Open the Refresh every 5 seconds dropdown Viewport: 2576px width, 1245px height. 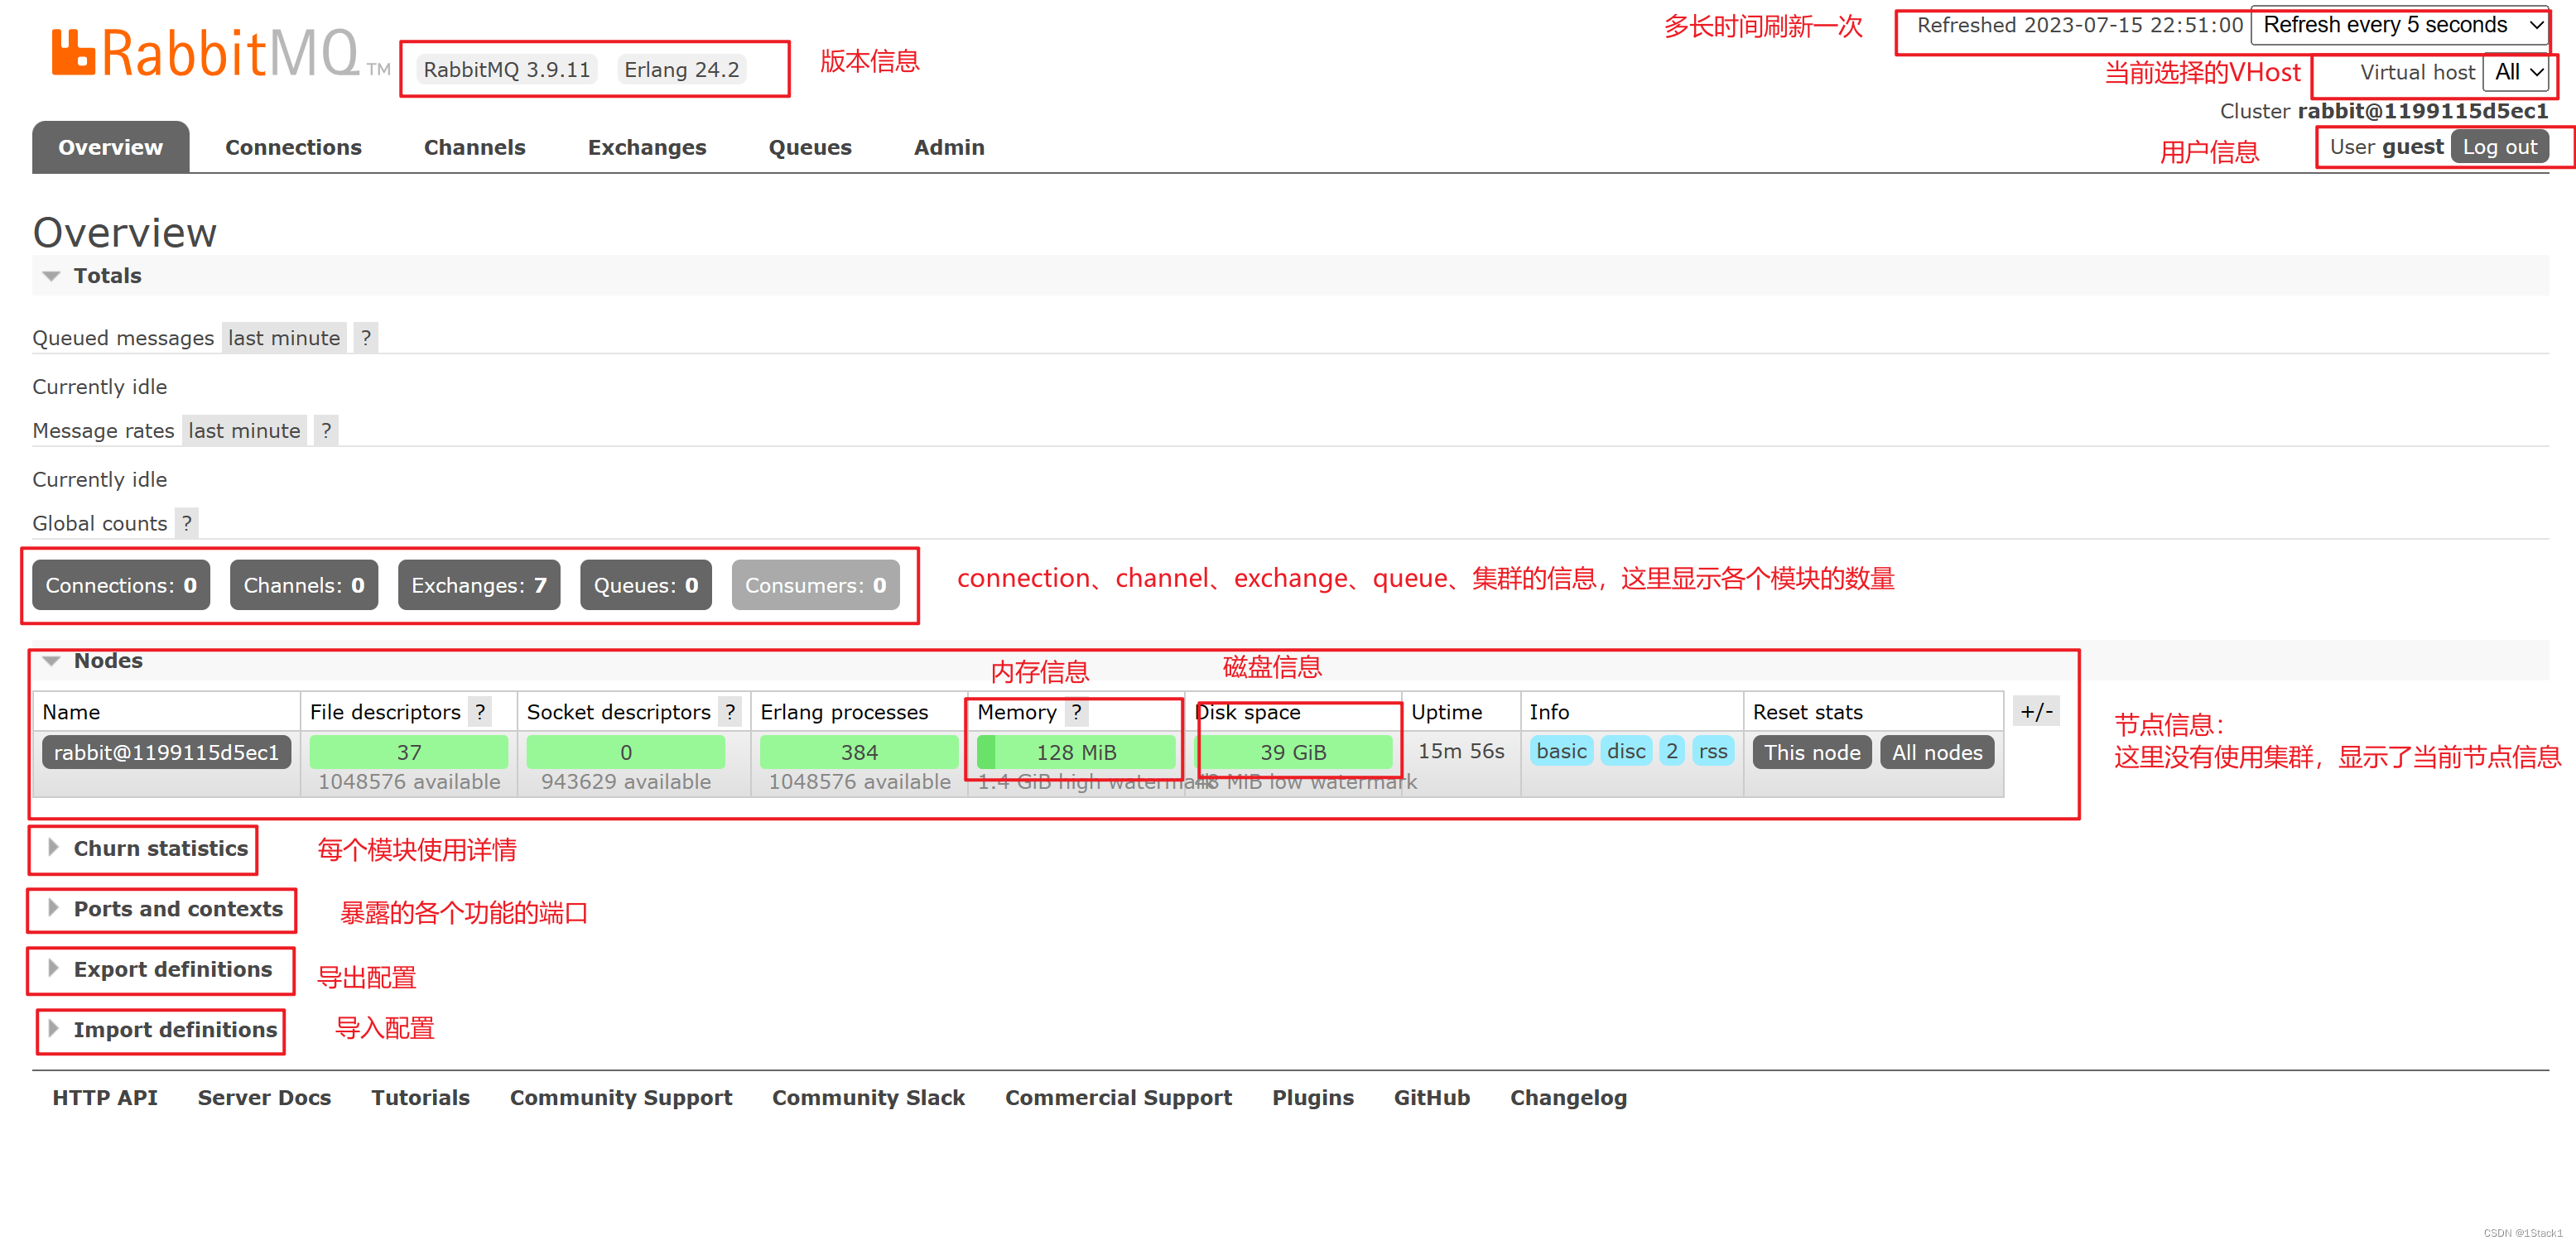[x=2399, y=25]
